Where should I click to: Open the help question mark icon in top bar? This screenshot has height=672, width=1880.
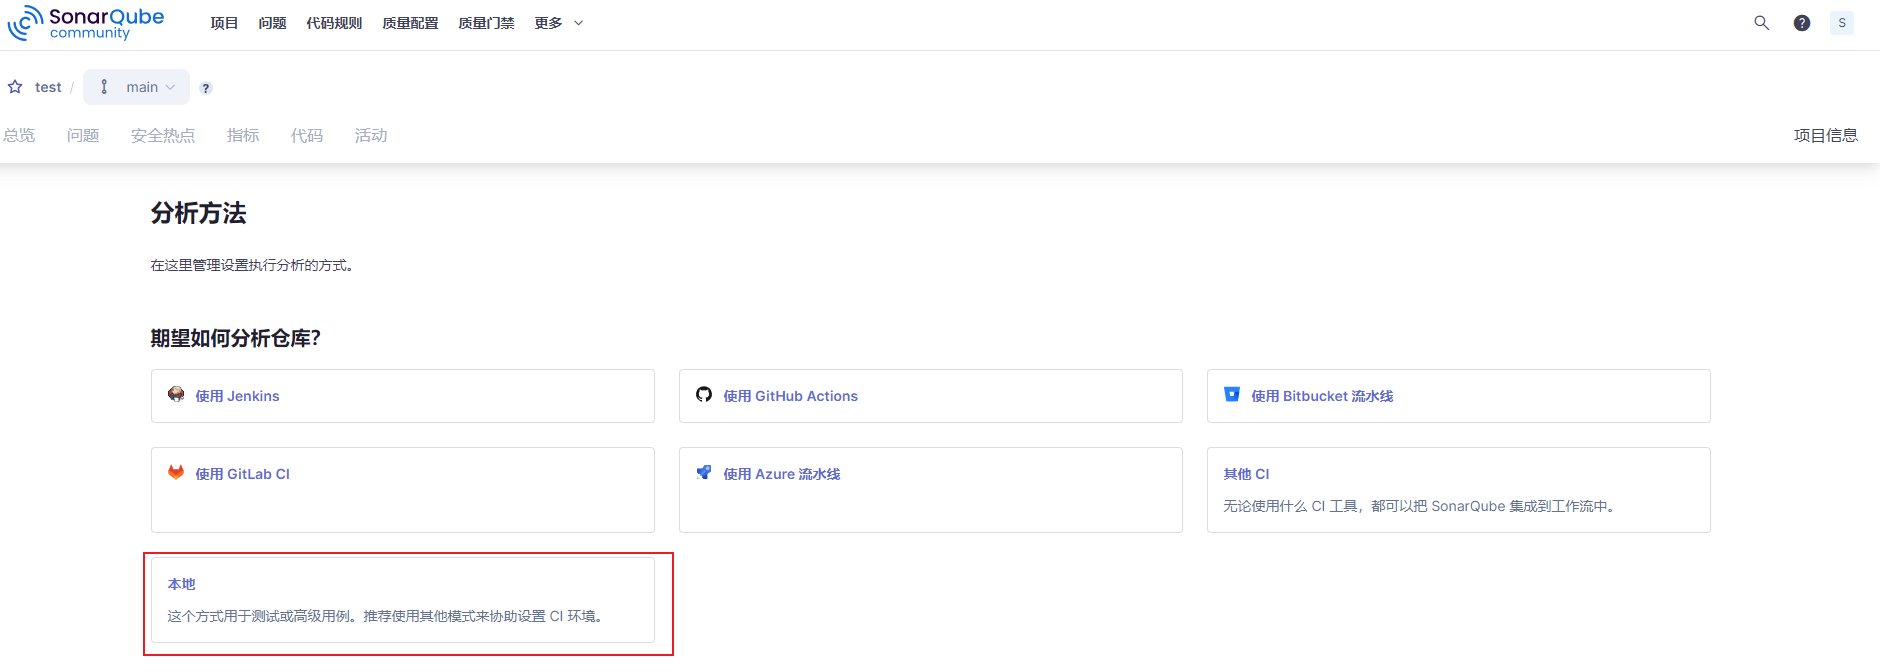point(1801,23)
